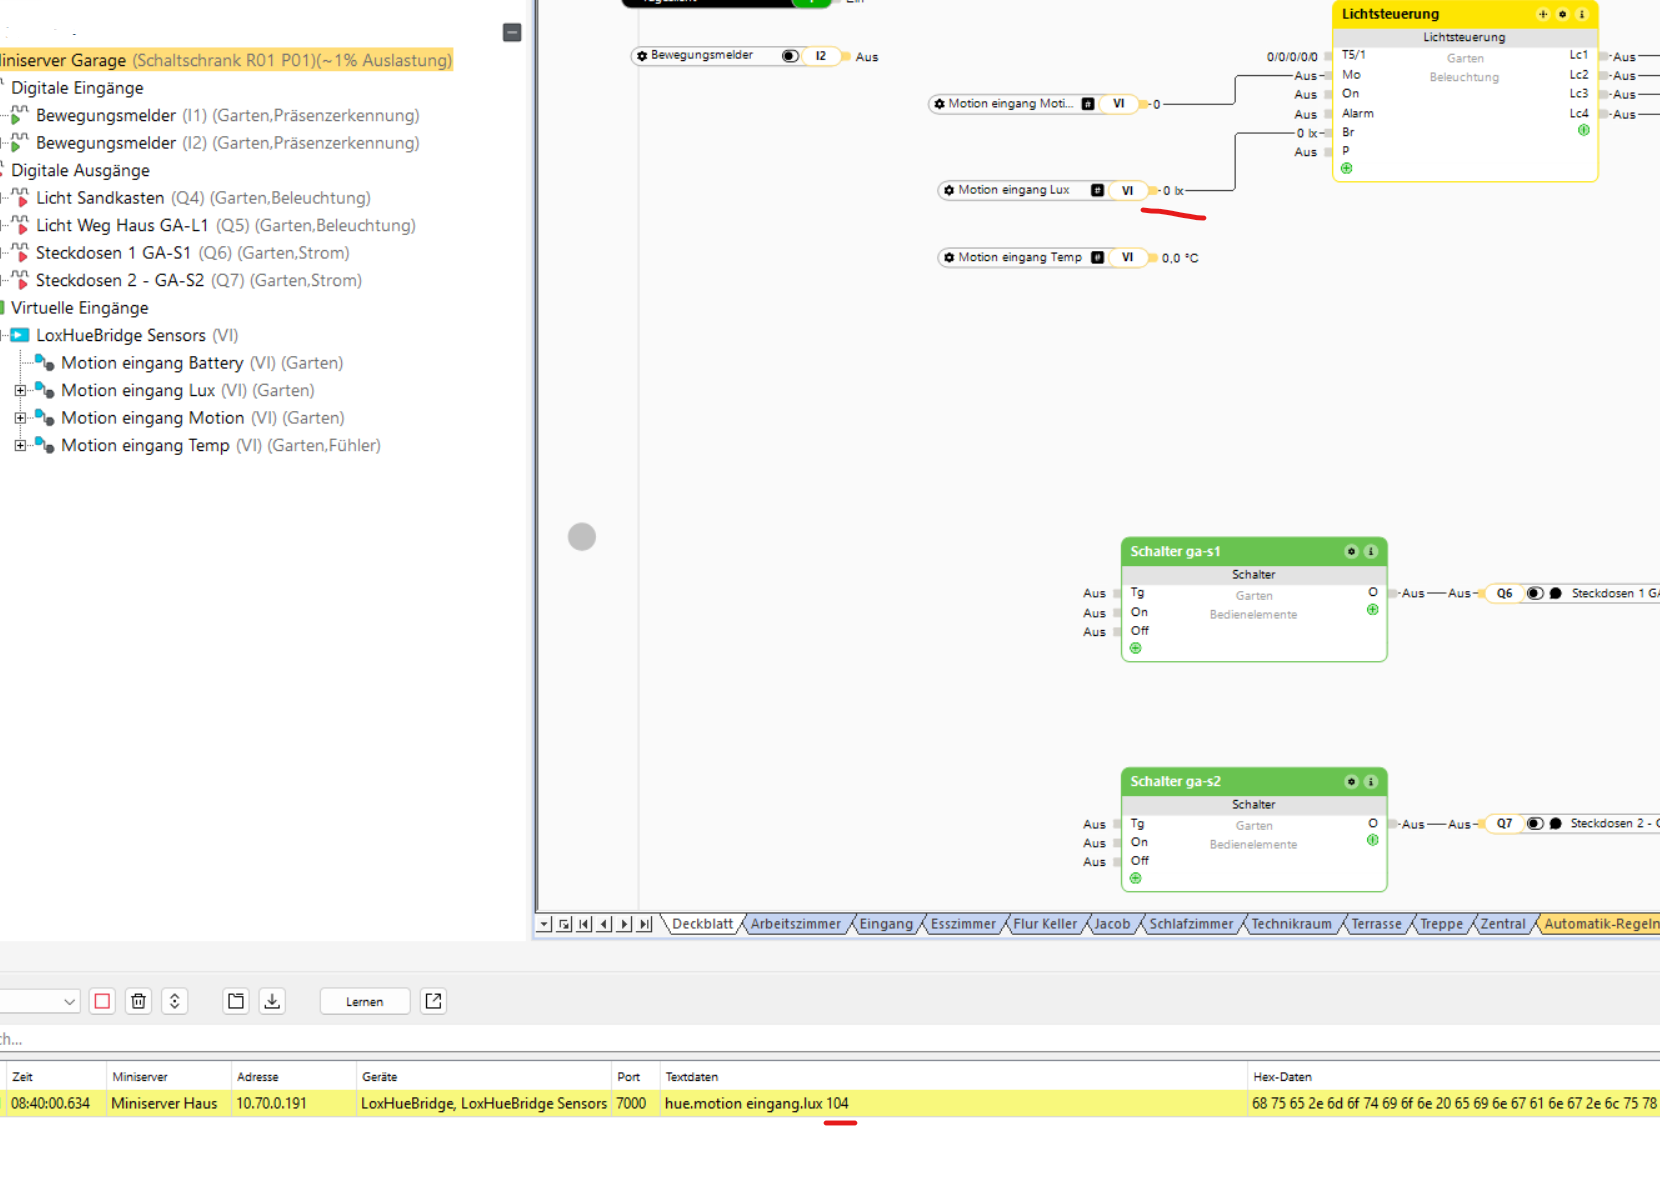
Task: Open a monitor file with the folder icon
Action: [236, 1001]
